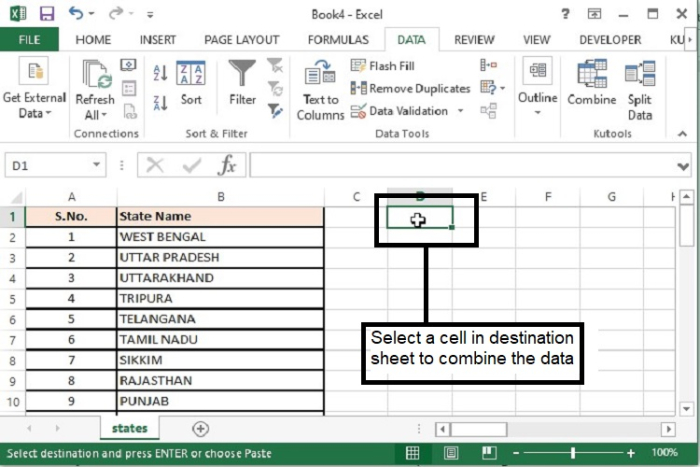Sort column A to Z ascending

[x=160, y=73]
